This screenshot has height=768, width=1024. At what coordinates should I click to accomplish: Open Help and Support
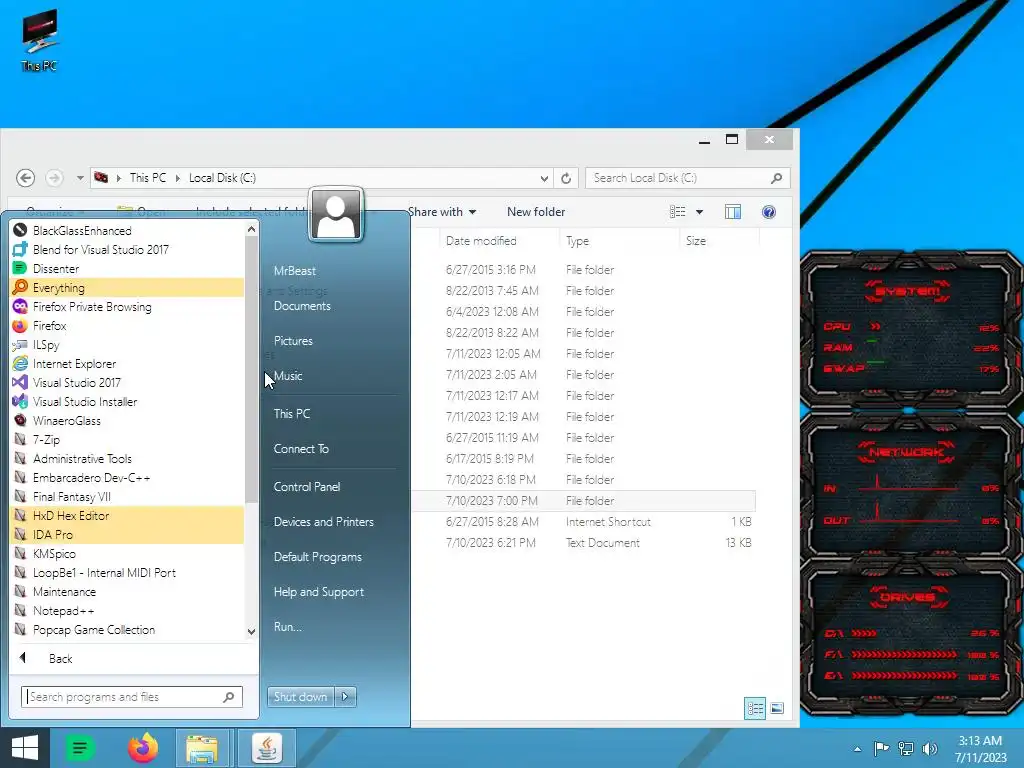click(319, 592)
